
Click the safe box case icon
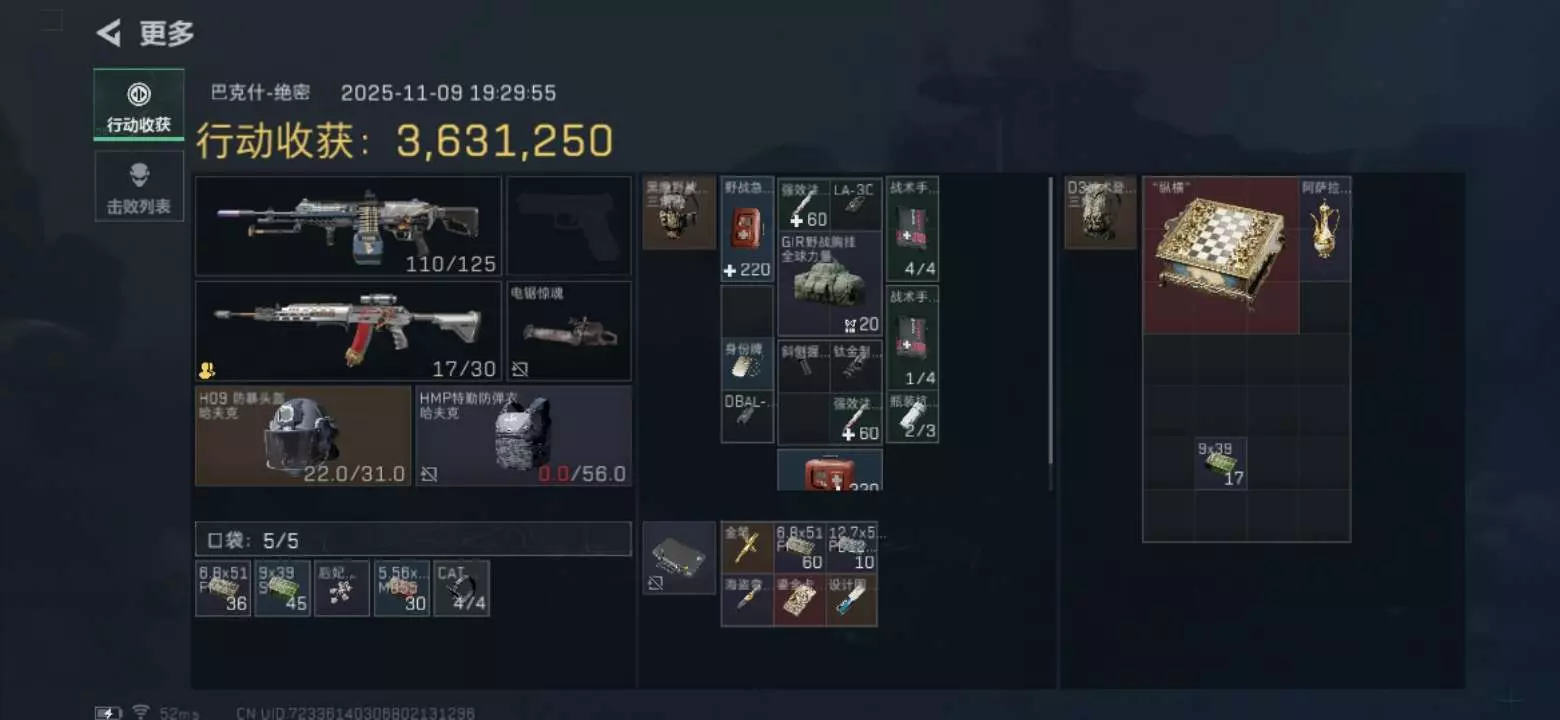click(x=679, y=558)
